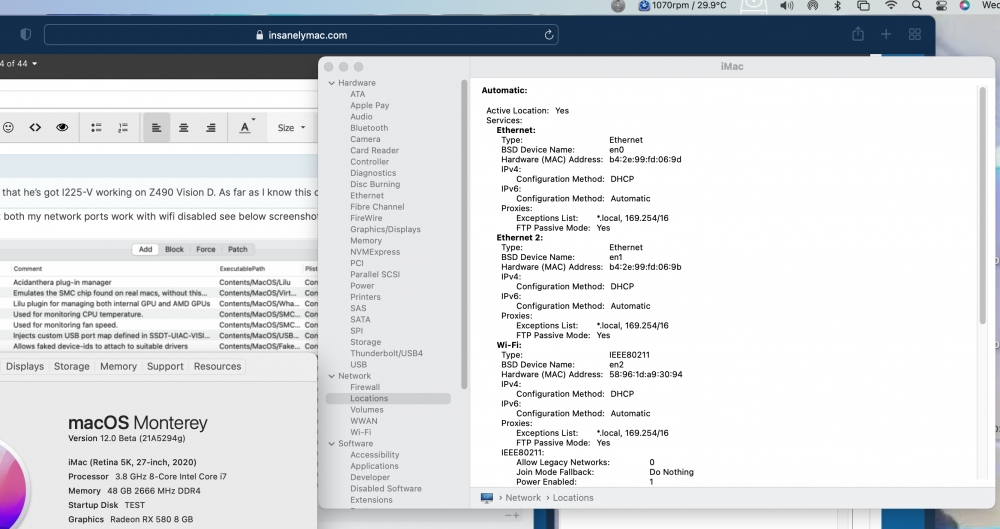Open the '4 of 44' page dropdown
Screen dimensions: 1000x529
[18, 64]
